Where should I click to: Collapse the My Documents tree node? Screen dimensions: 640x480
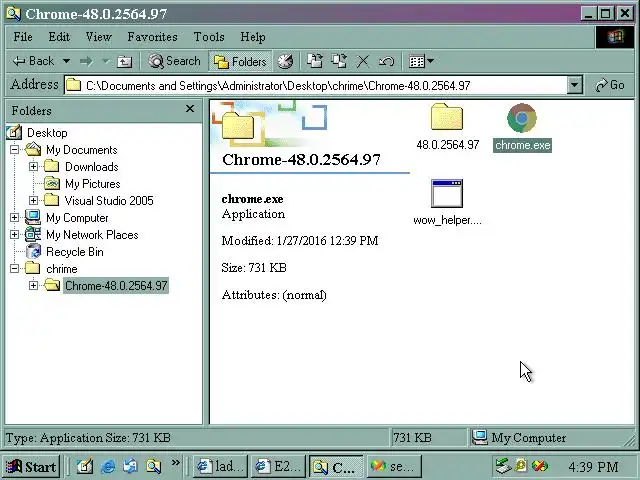pyautogui.click(x=14, y=149)
